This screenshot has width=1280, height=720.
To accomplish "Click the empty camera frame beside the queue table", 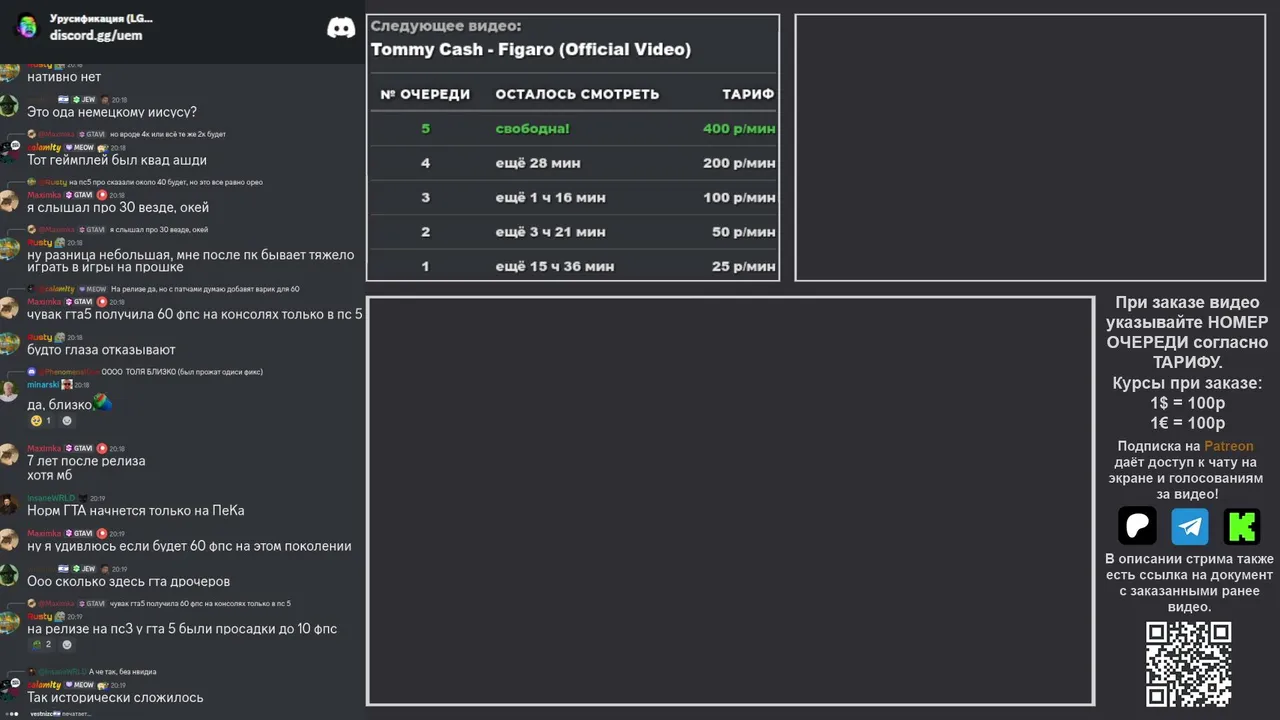I will click(x=1030, y=148).
